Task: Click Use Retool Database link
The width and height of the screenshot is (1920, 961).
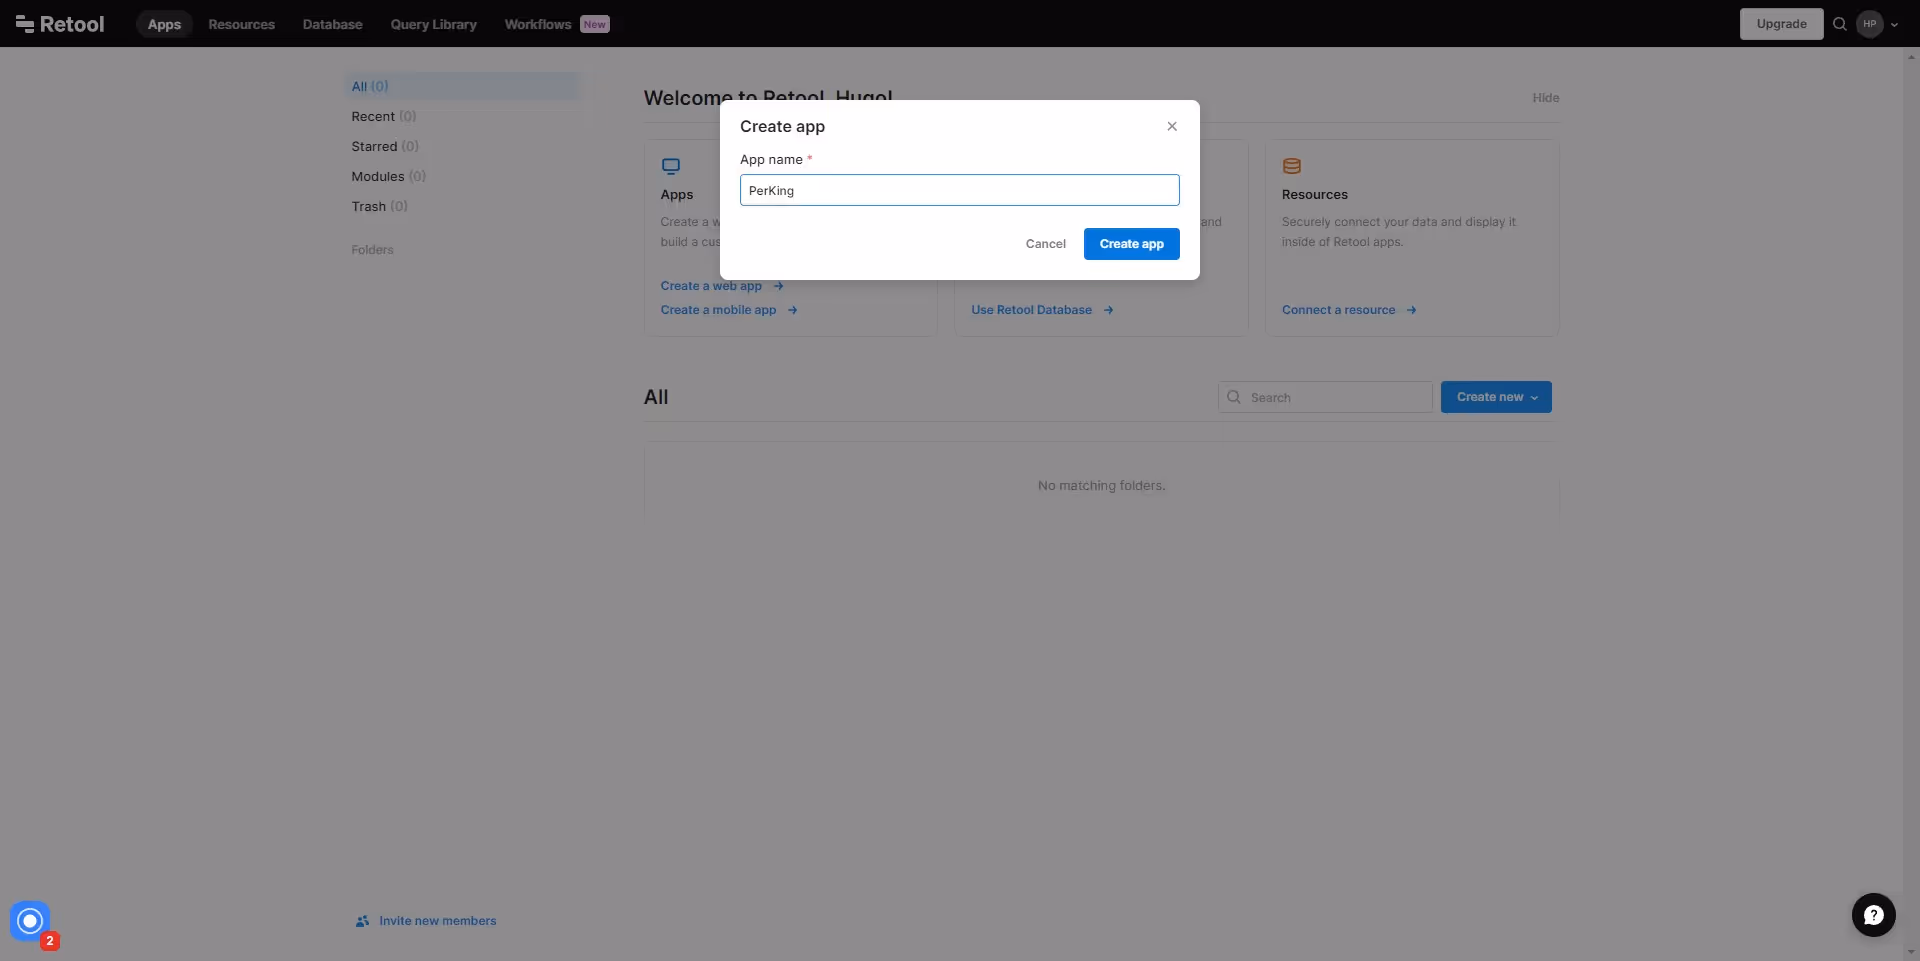Action: 1031,310
